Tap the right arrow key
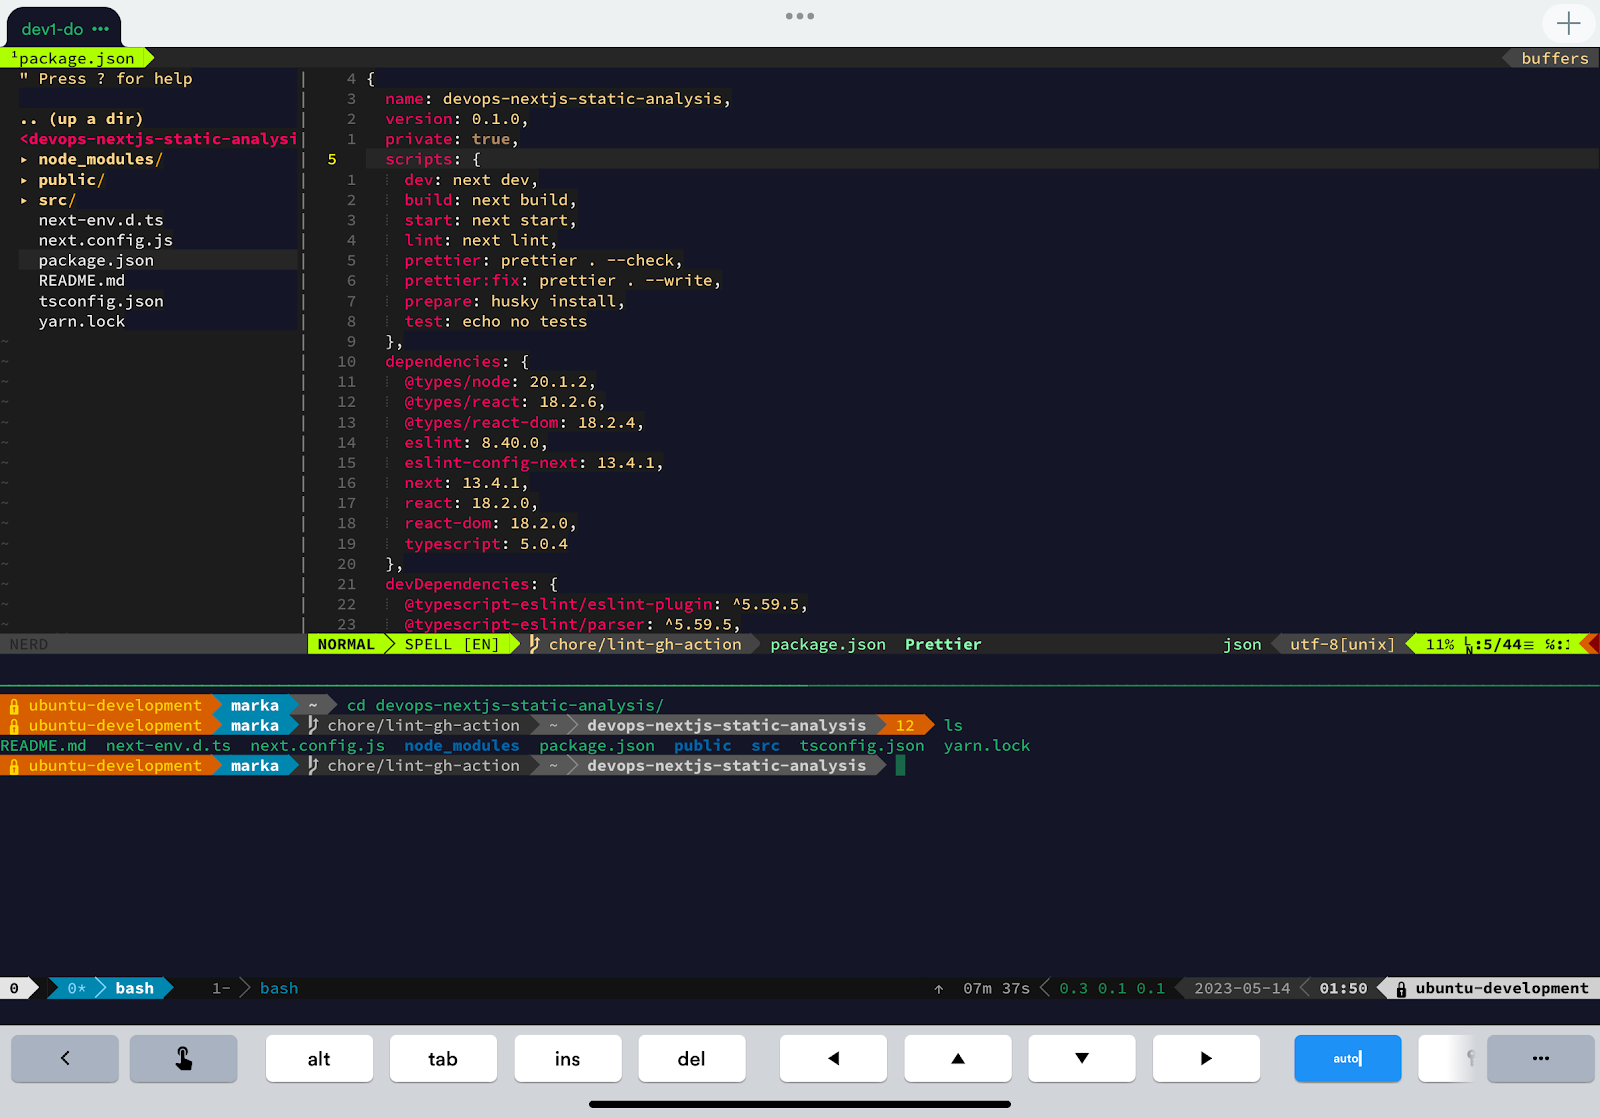This screenshot has height=1118, width=1600. click(x=1206, y=1058)
